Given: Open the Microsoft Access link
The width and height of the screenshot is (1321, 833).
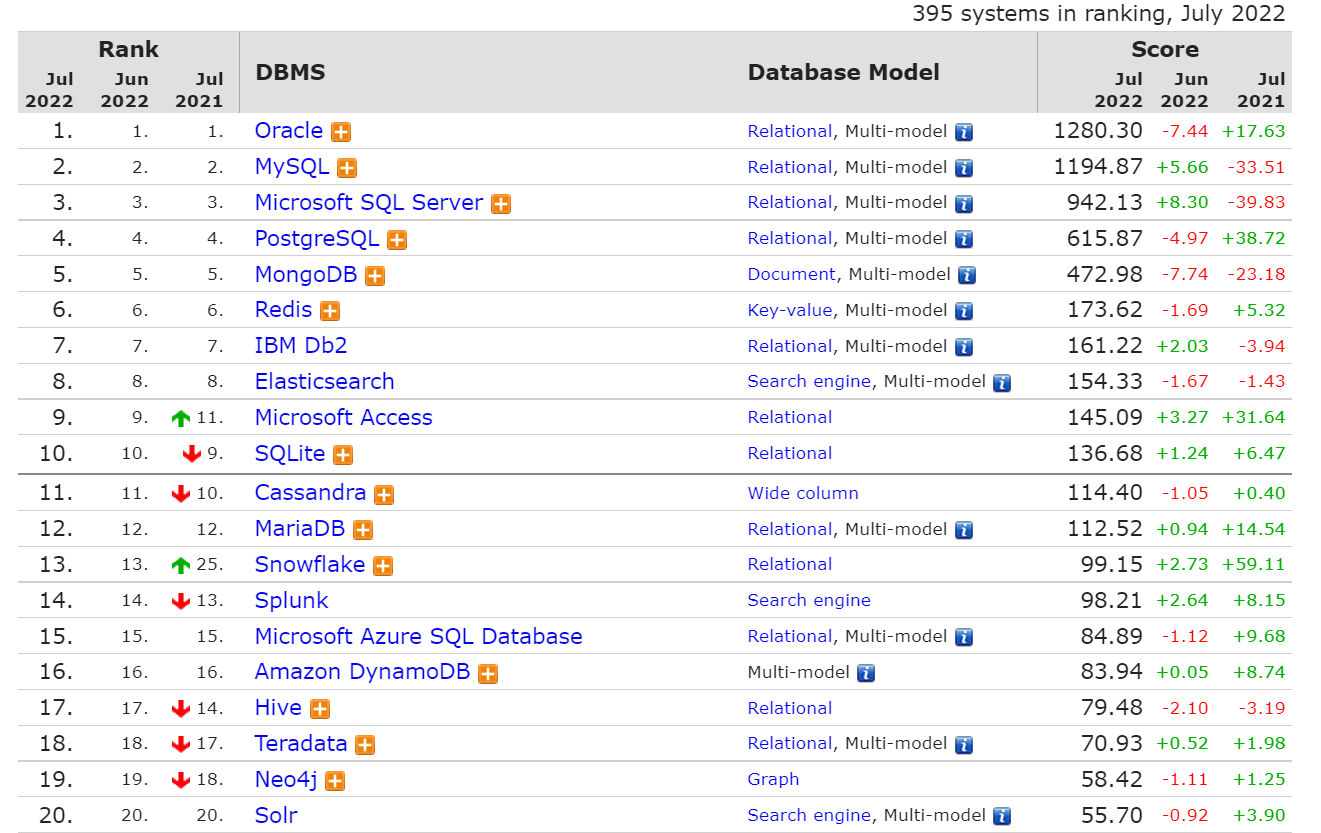Looking at the screenshot, I should coord(343,417).
